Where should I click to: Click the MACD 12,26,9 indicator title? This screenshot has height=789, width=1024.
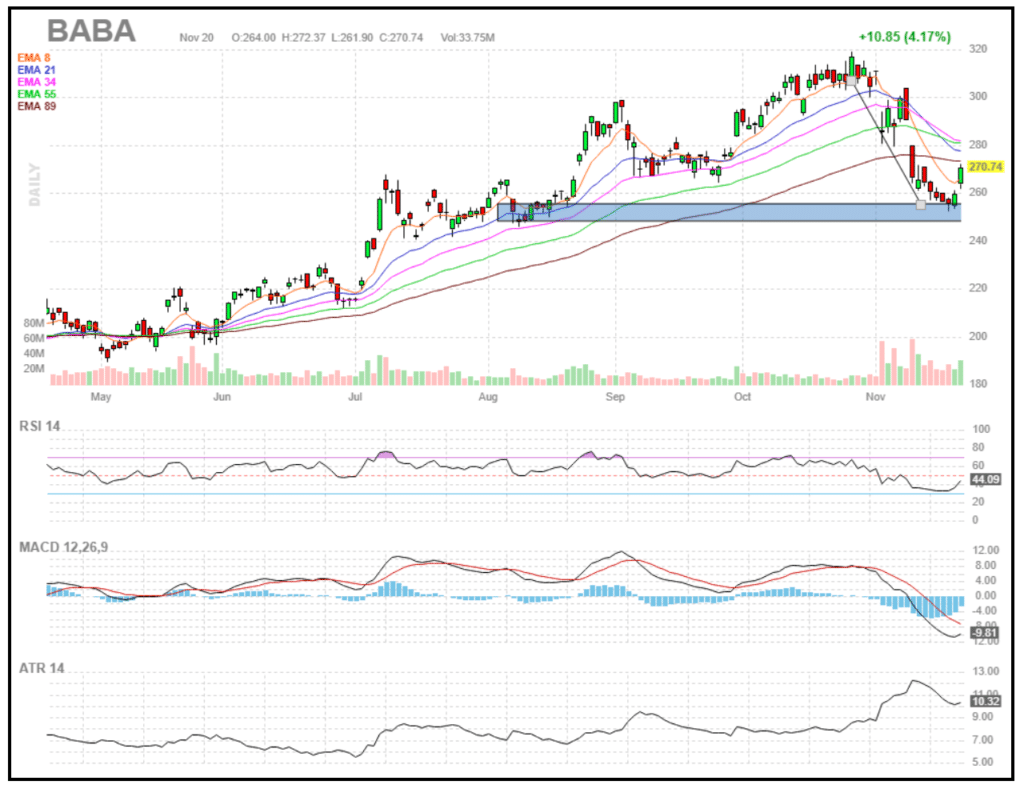coord(64,547)
